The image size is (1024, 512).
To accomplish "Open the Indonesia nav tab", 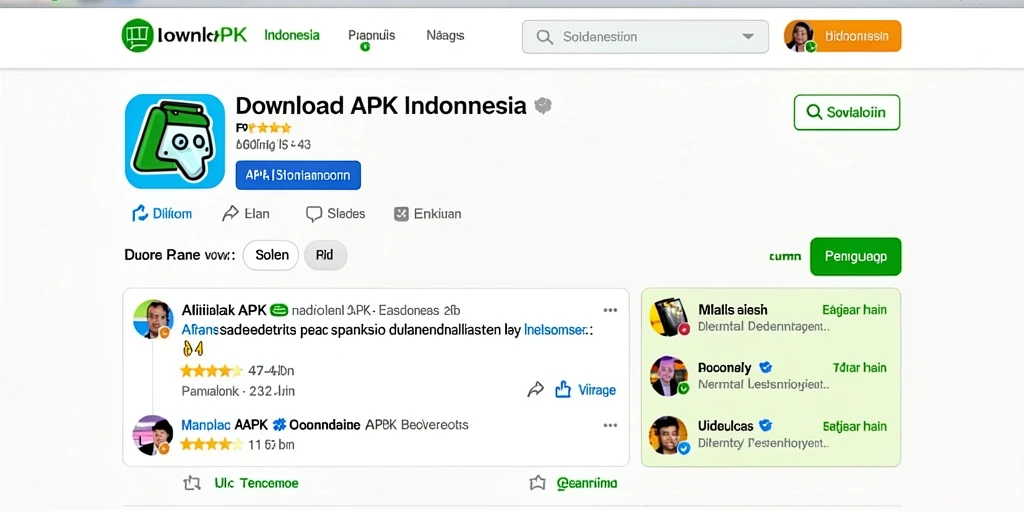I will click(292, 35).
